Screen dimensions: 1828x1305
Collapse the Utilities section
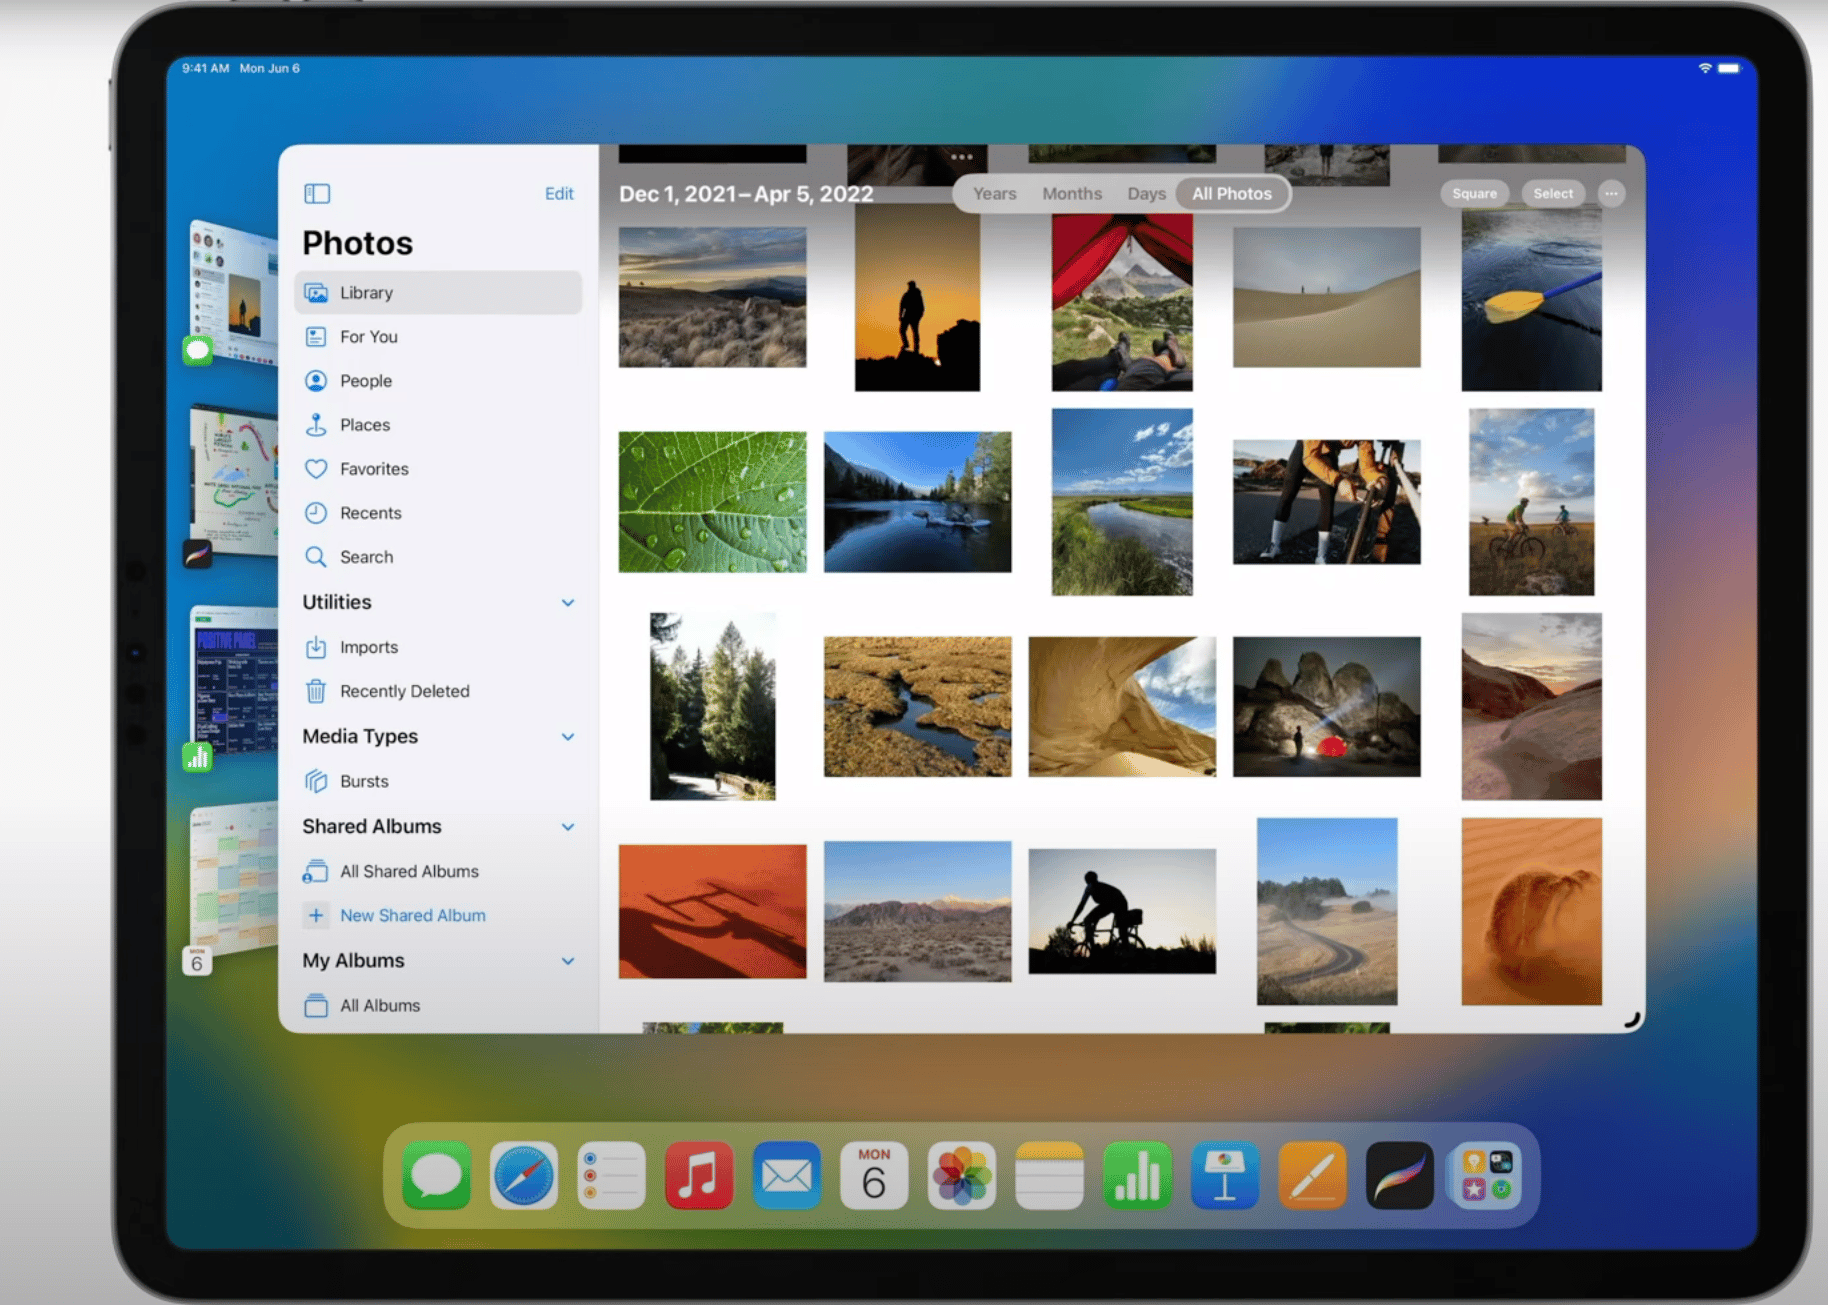click(x=568, y=602)
